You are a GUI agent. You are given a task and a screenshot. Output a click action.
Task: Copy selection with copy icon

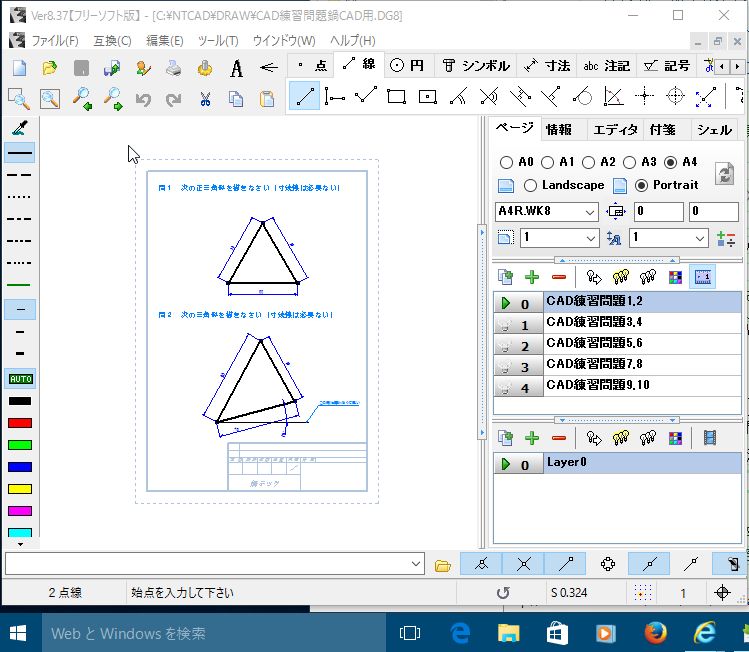(x=236, y=99)
